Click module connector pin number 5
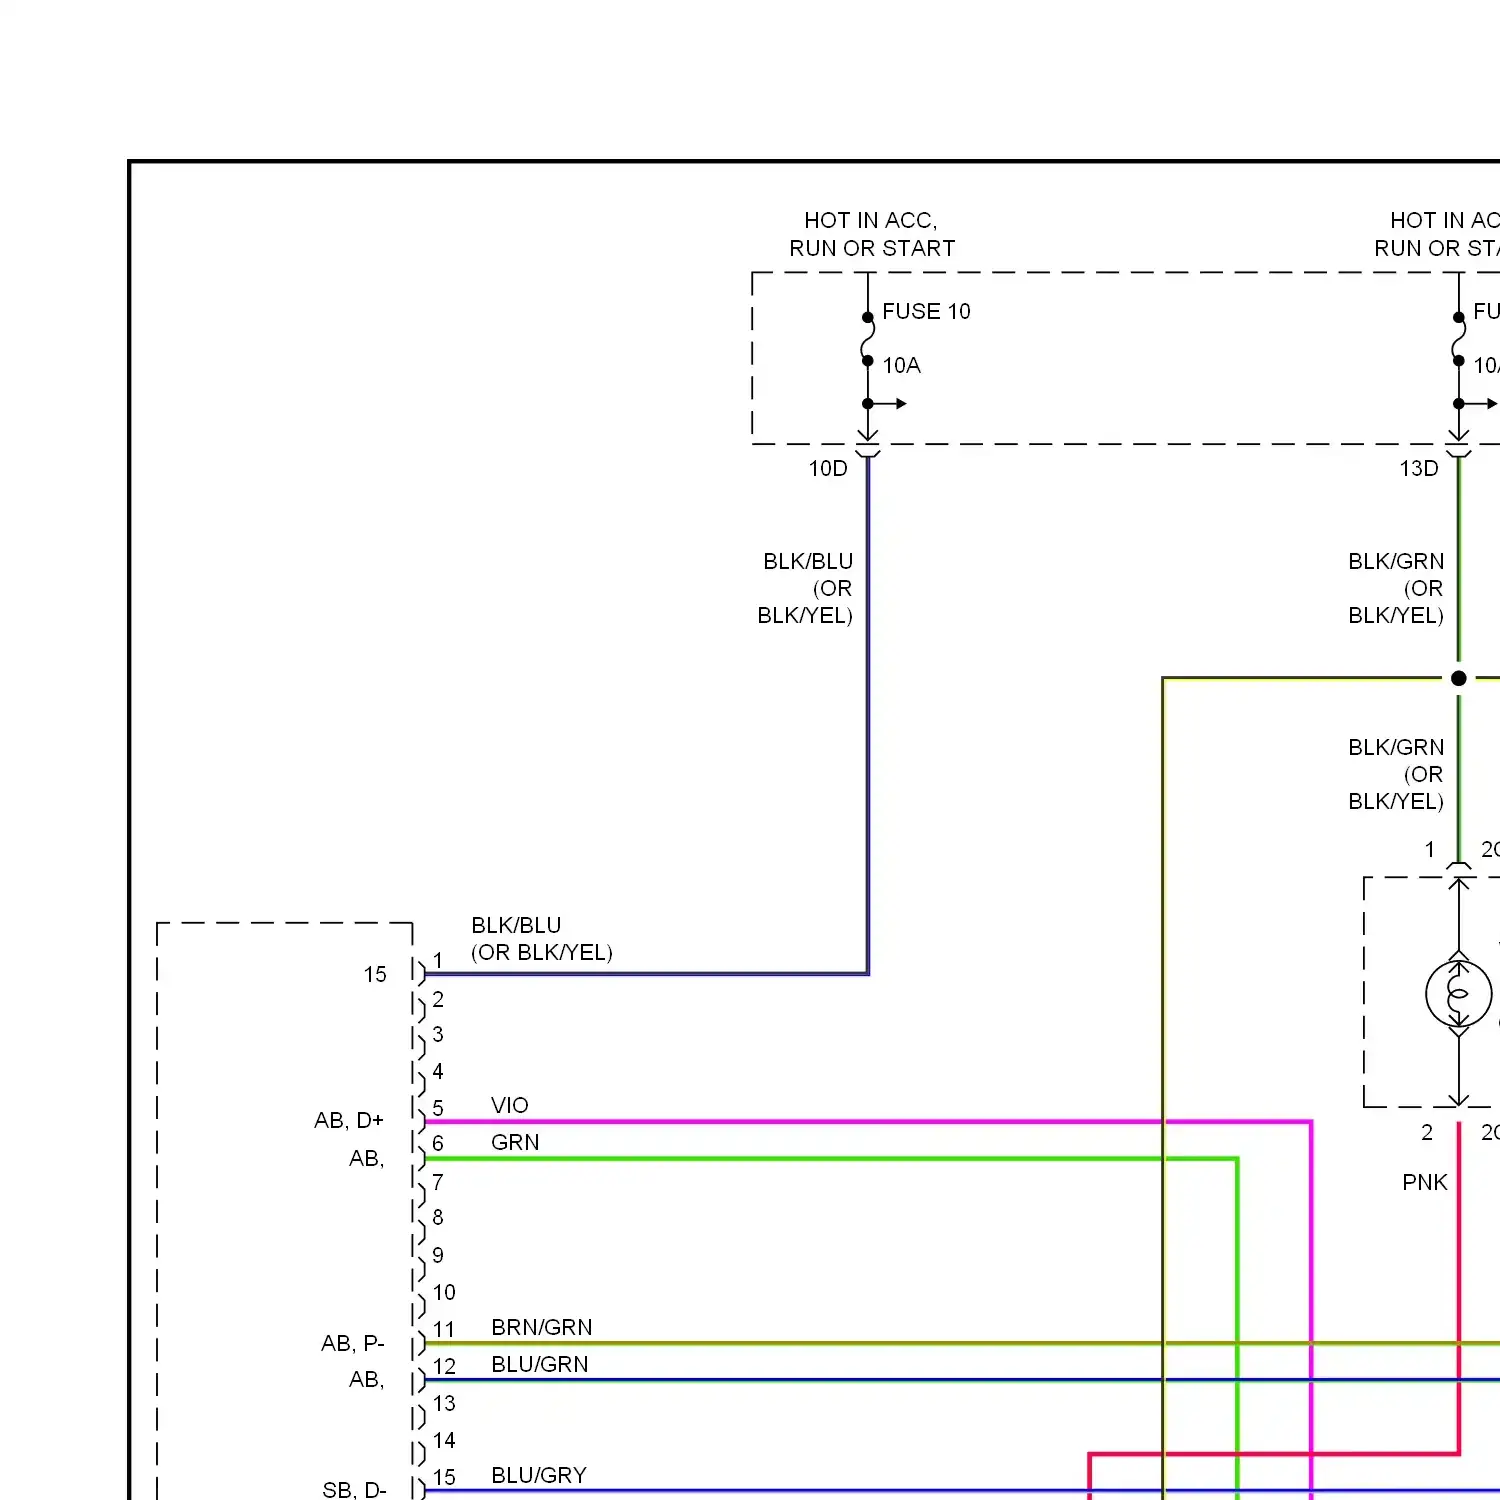The image size is (1500, 1500). pos(438,1108)
